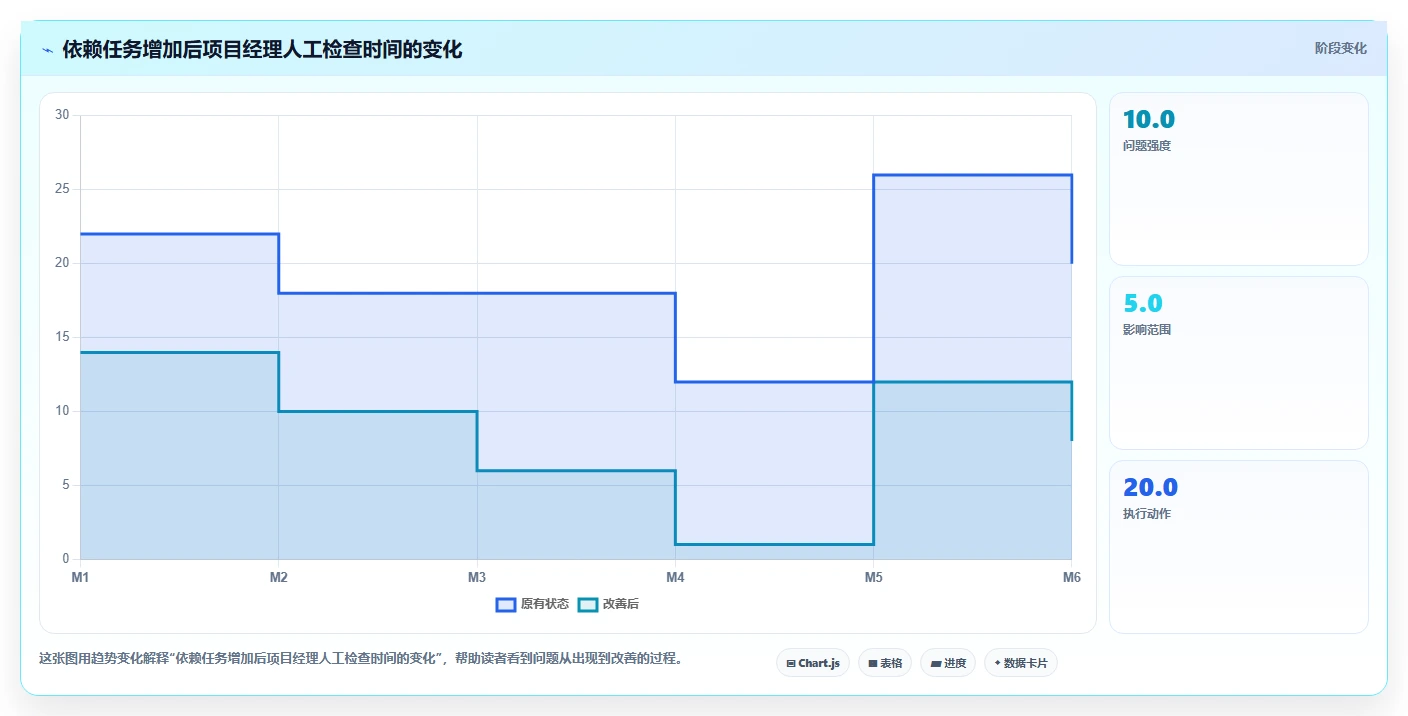
Task: Click the M6 x-axis label
Action: [x=1072, y=577]
